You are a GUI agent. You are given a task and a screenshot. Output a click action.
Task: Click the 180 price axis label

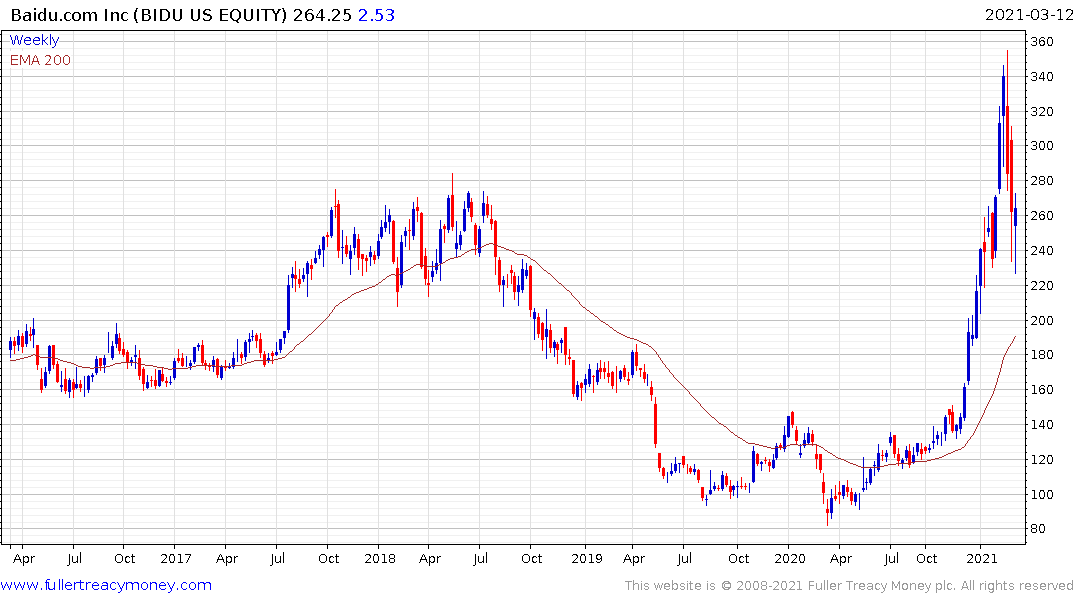[1042, 355]
